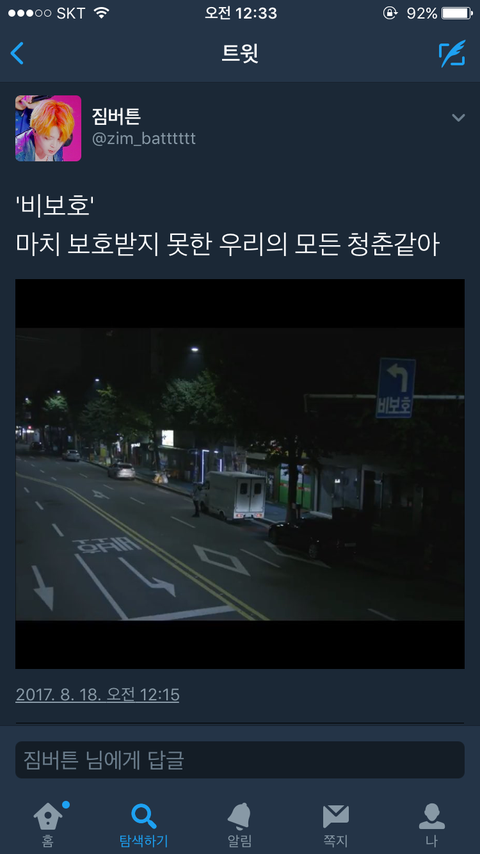The width and height of the screenshot is (480, 854).
Task: Open @zim_battttttt handle link
Action: pos(144,139)
